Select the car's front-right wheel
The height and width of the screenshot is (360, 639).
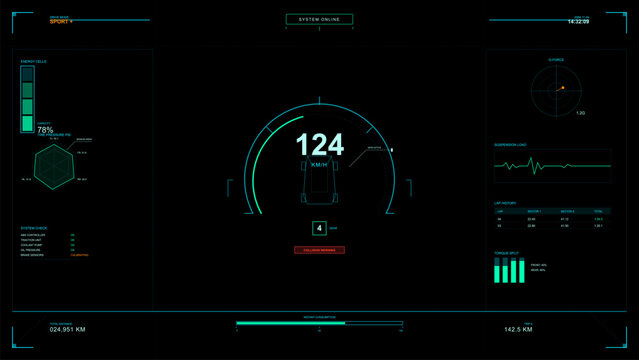coord(335,166)
